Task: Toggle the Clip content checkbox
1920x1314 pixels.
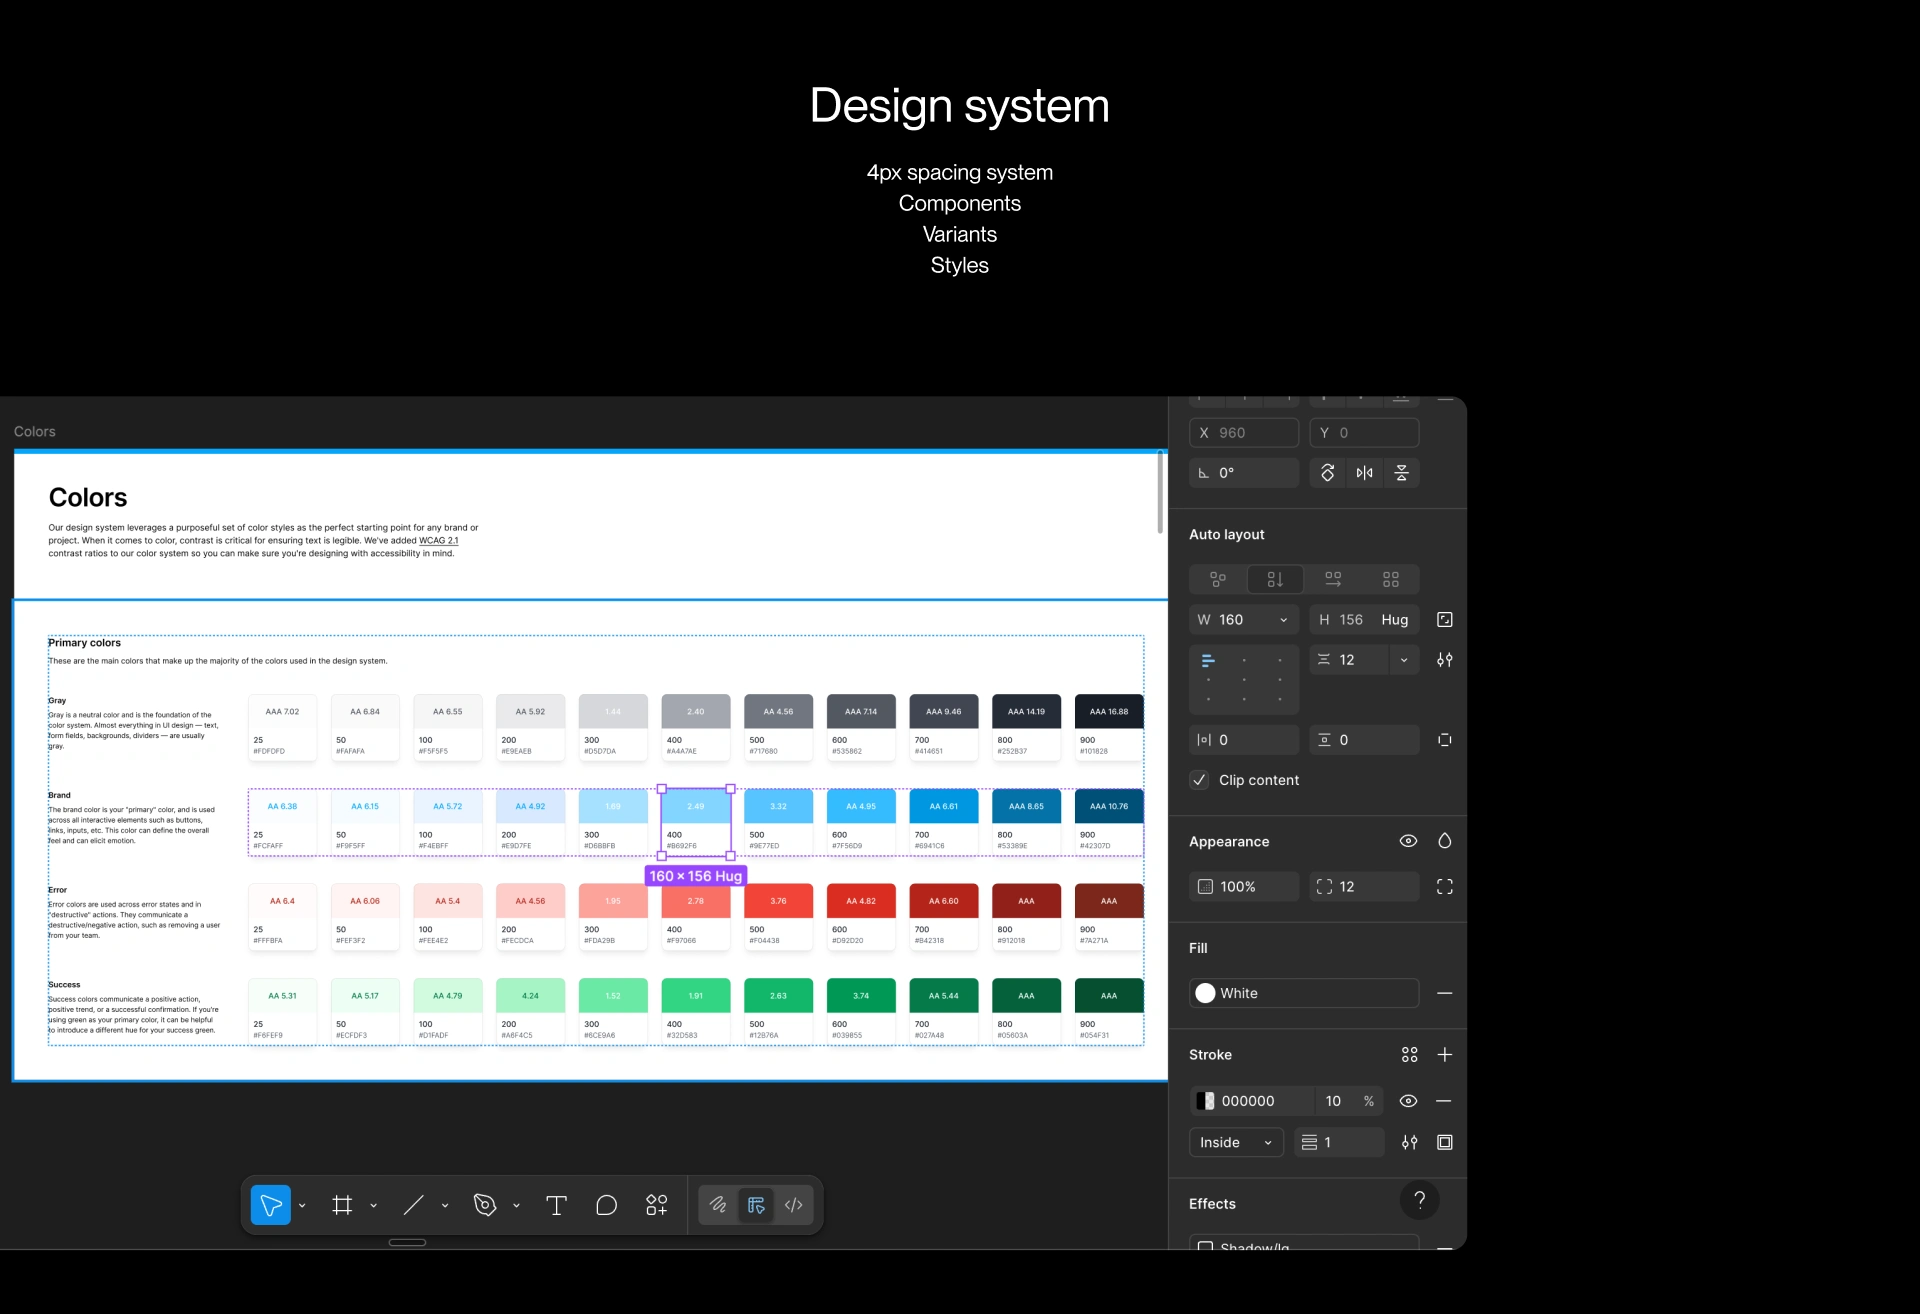Action: (x=1199, y=780)
